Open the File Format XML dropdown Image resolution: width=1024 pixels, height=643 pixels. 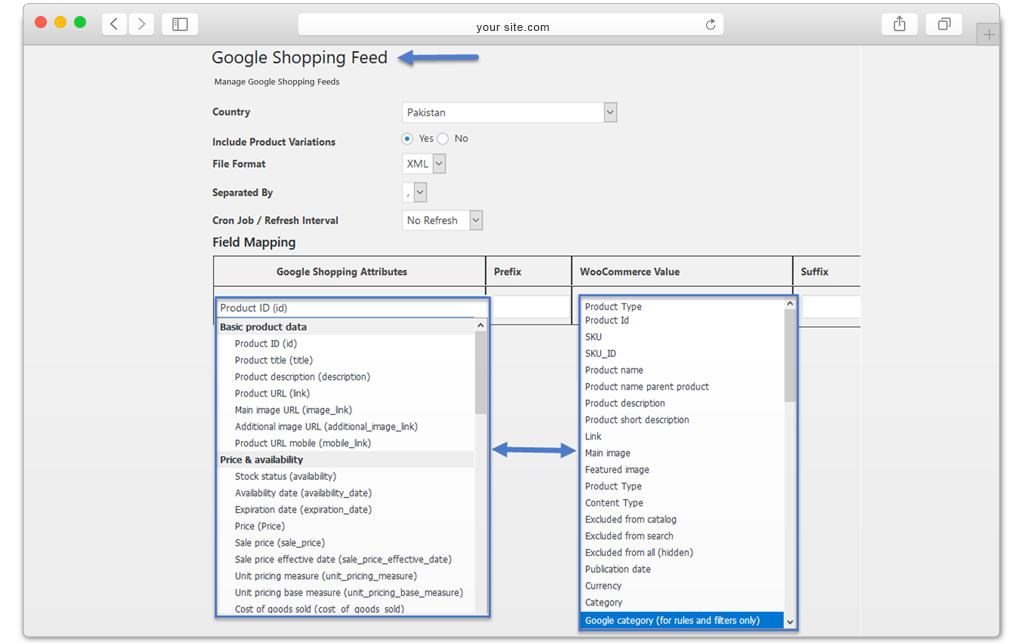pyautogui.click(x=424, y=164)
